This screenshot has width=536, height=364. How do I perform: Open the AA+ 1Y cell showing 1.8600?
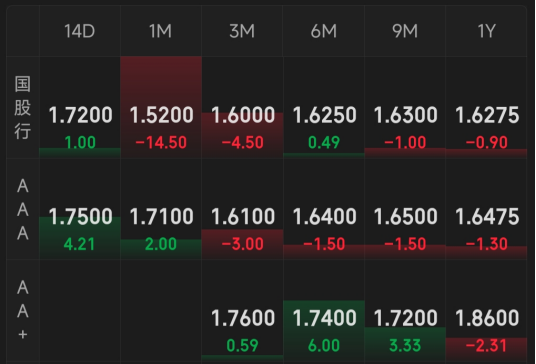(486, 310)
